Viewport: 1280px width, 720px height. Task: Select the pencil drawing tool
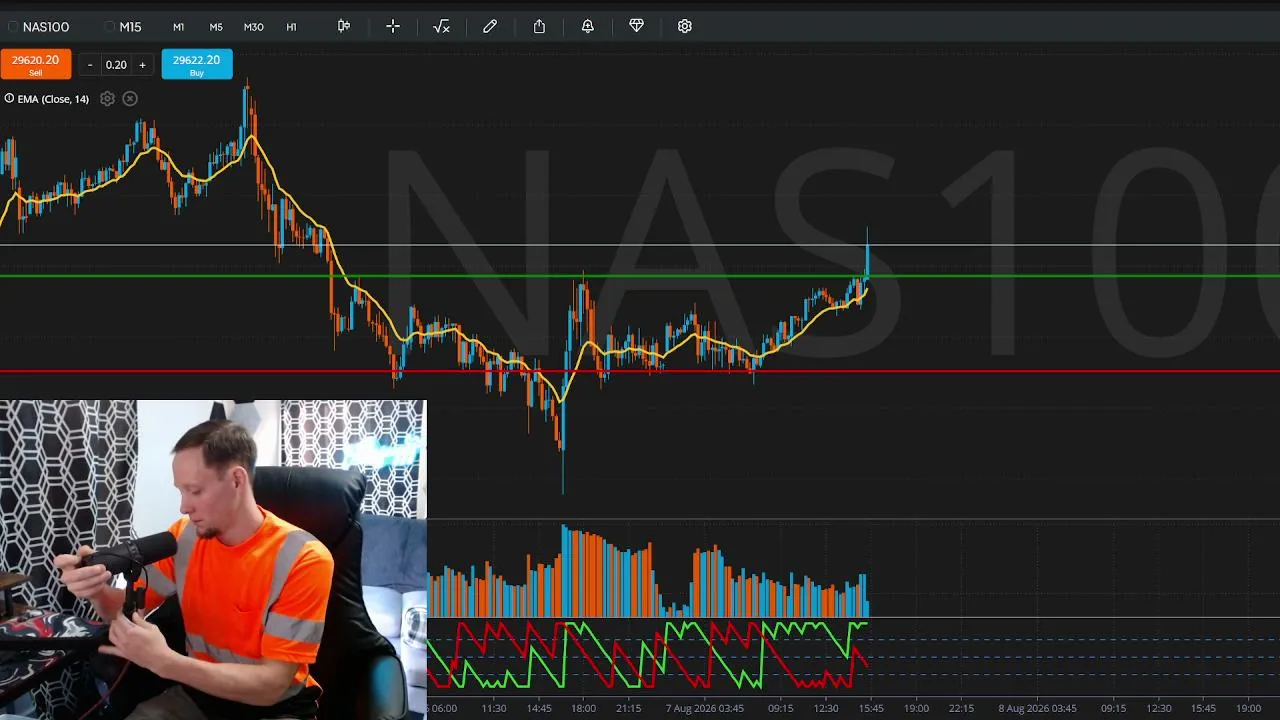click(490, 26)
